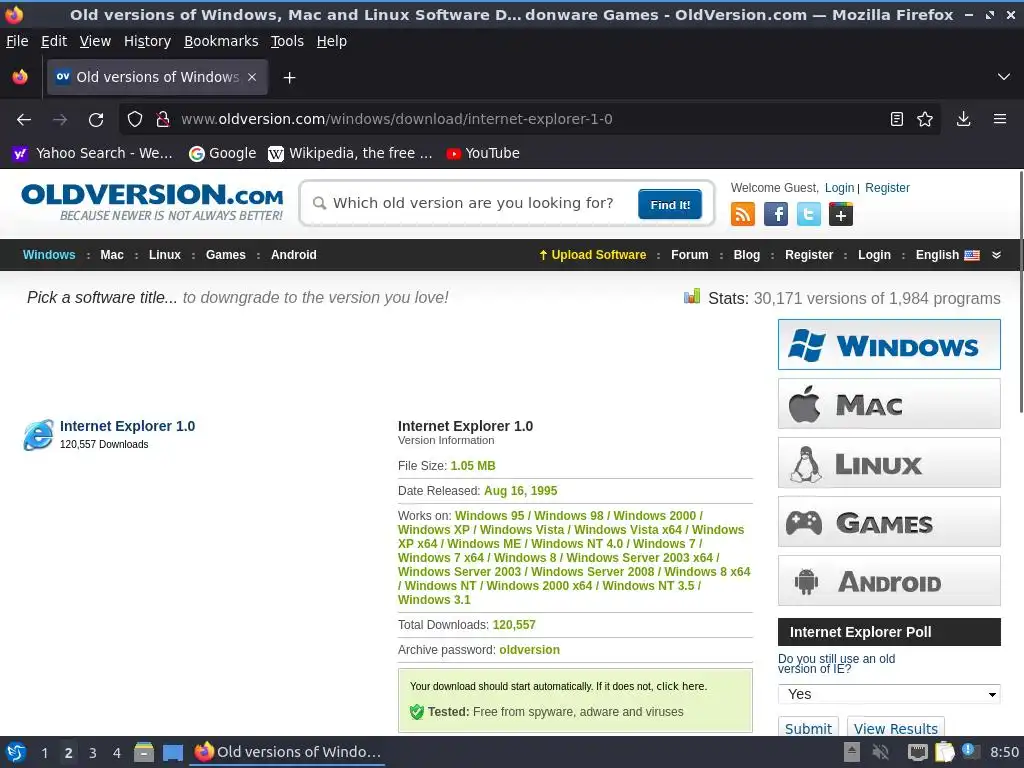Viewport: 1024px width, 768px height.
Task: Reload the current page
Action: pyautogui.click(x=96, y=120)
